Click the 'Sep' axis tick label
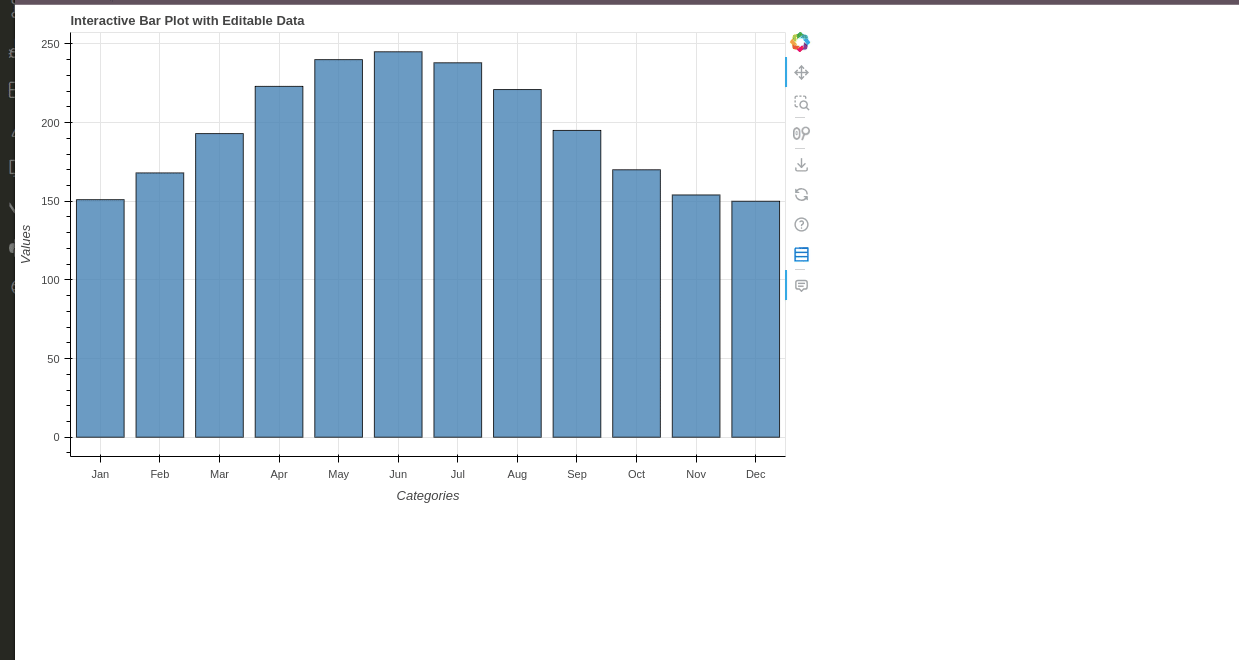Screen dimensions: 1239x660 [577, 474]
